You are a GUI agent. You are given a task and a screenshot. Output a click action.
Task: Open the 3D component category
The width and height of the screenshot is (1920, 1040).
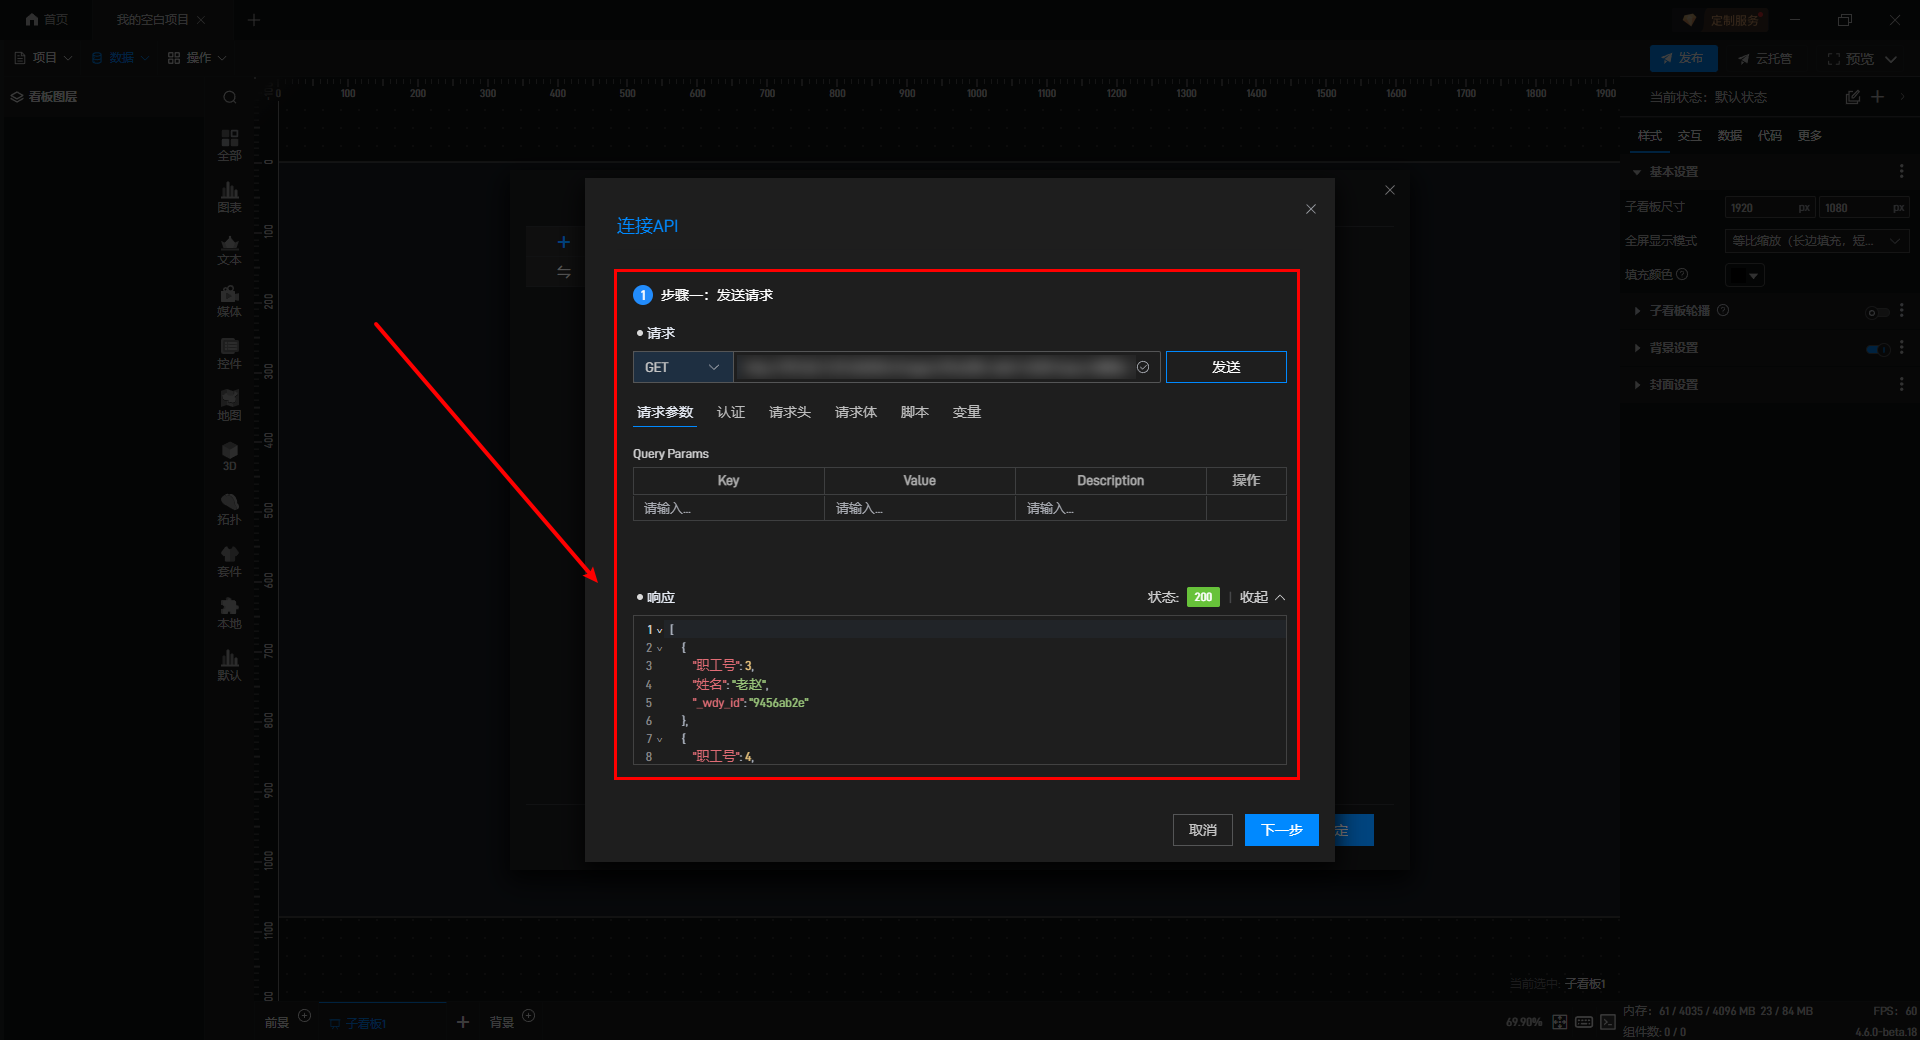click(229, 457)
